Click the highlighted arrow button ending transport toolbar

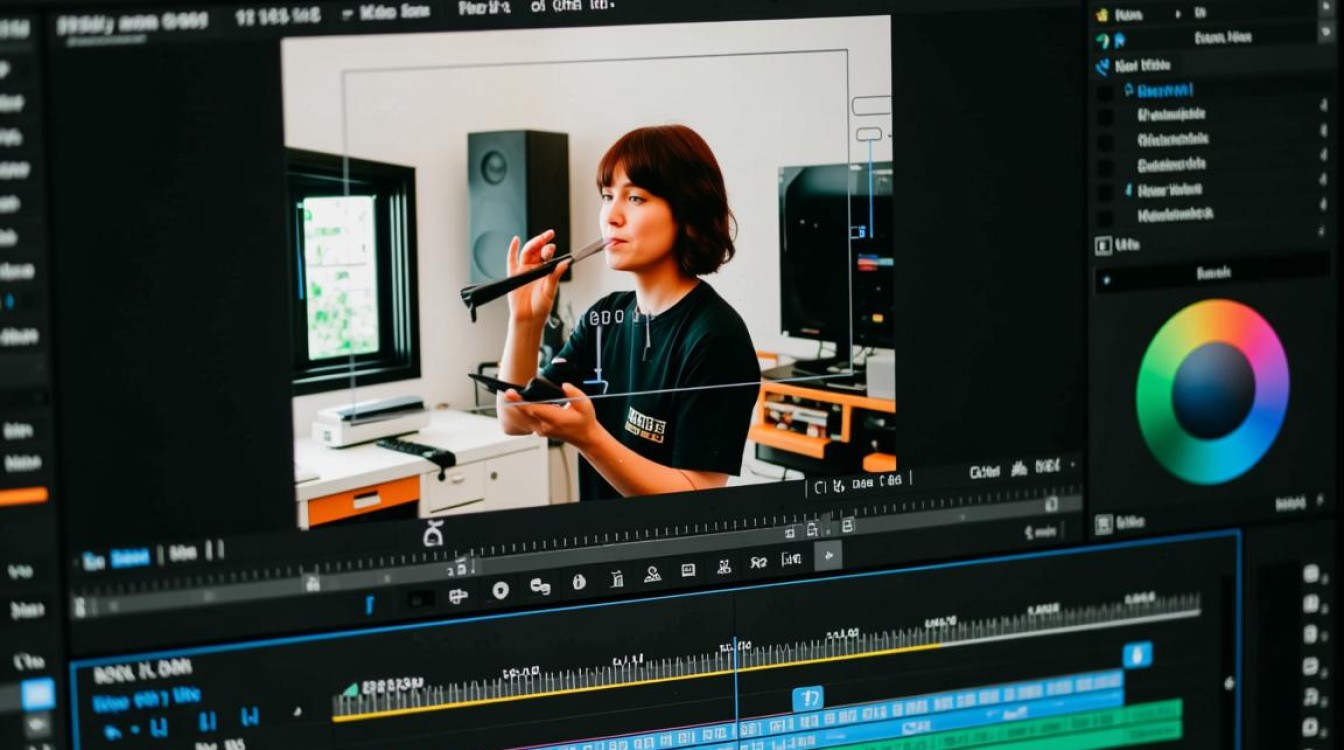pos(827,555)
